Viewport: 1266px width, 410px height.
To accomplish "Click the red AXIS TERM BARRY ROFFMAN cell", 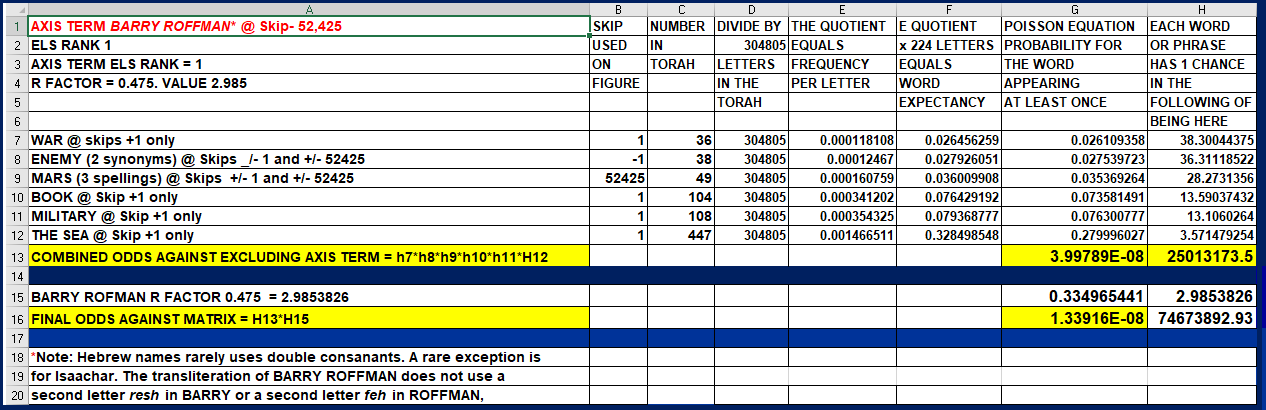I will (308, 26).
